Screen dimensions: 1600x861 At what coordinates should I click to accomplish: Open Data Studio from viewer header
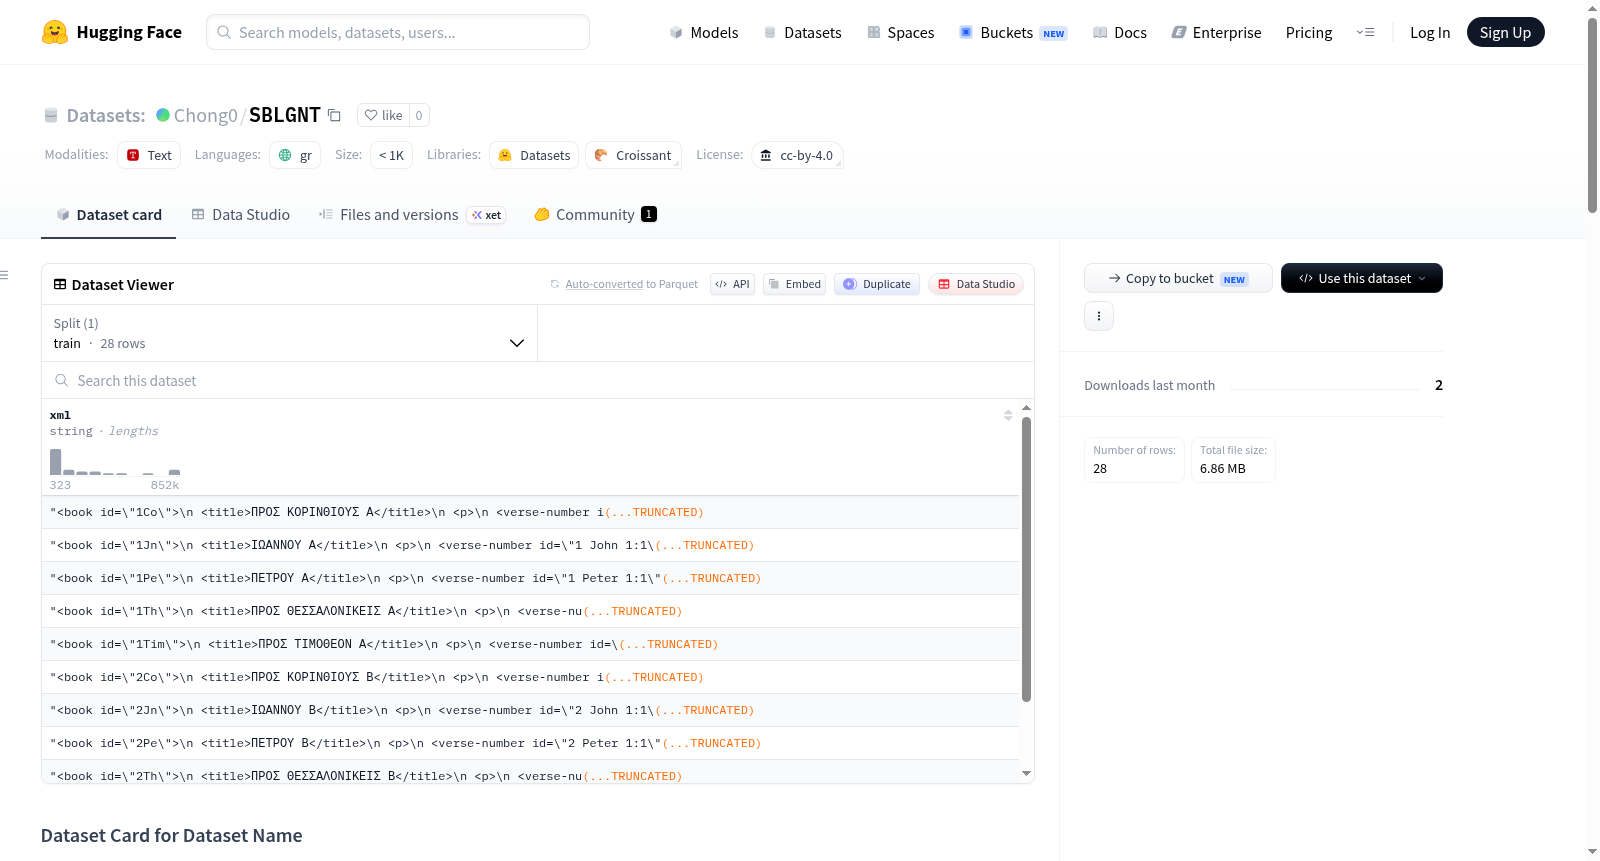pyautogui.click(x=976, y=284)
